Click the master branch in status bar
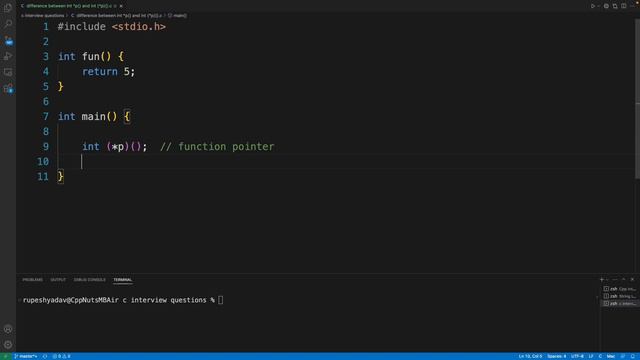This screenshot has height=360, width=640. (x=25, y=356)
